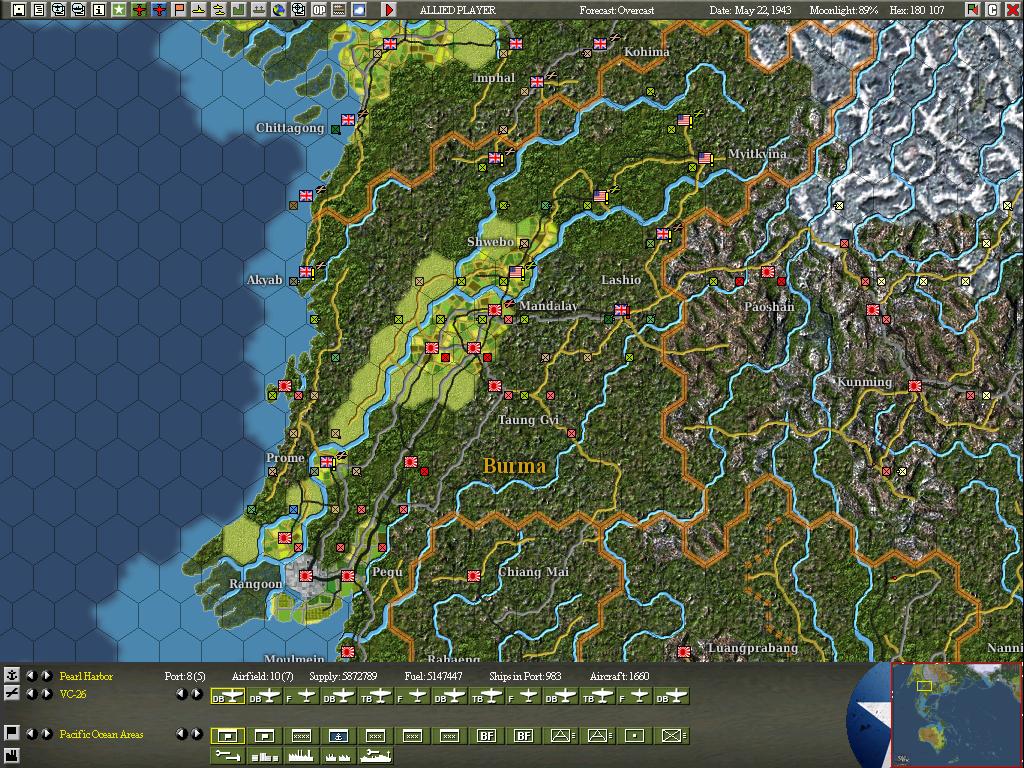The height and width of the screenshot is (768, 1024).
Task: Go to previous air group before VC-26
Action: [31, 694]
